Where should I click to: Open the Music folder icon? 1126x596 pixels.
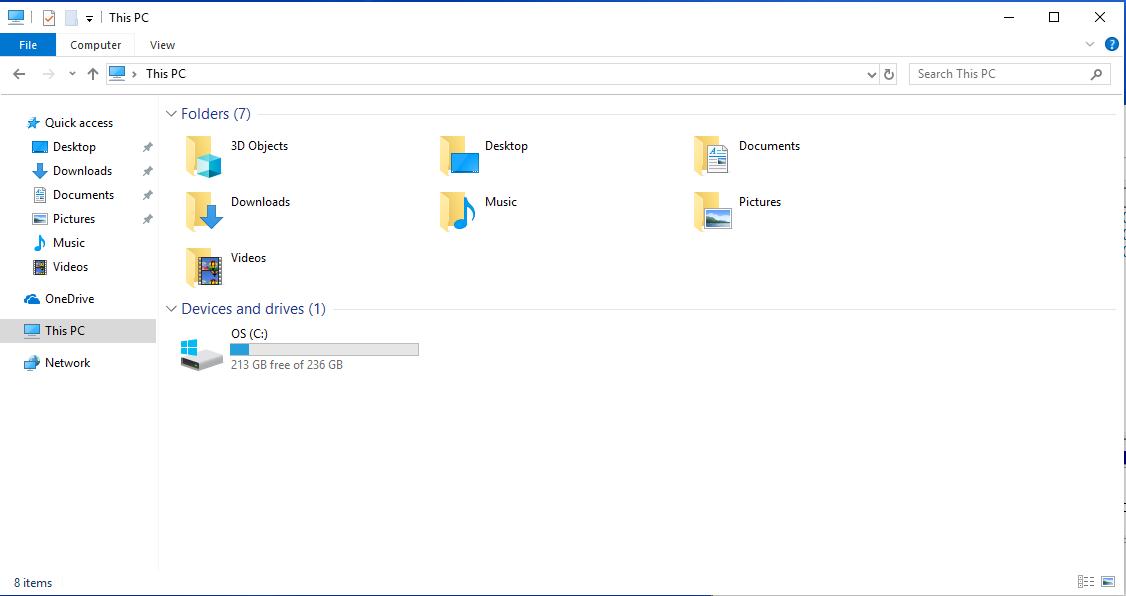click(457, 212)
